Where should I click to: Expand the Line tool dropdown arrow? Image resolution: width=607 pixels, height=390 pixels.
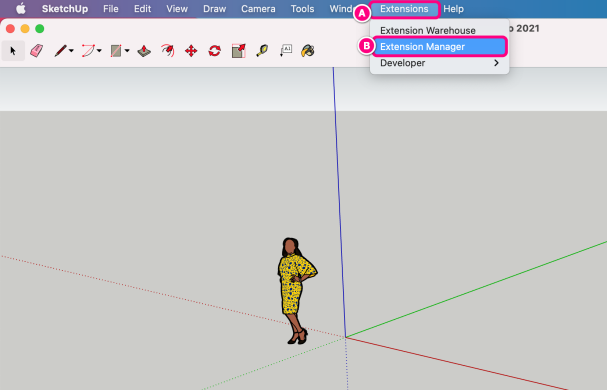71,51
